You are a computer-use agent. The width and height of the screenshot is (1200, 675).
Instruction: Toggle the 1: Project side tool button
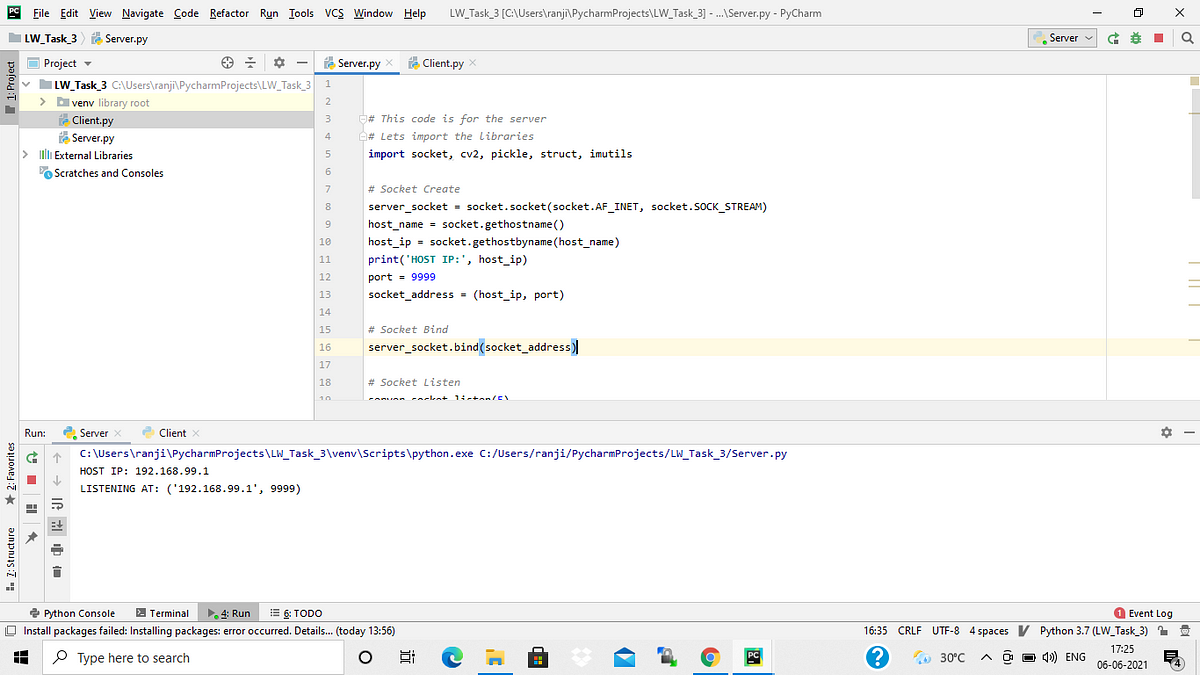pyautogui.click(x=10, y=86)
